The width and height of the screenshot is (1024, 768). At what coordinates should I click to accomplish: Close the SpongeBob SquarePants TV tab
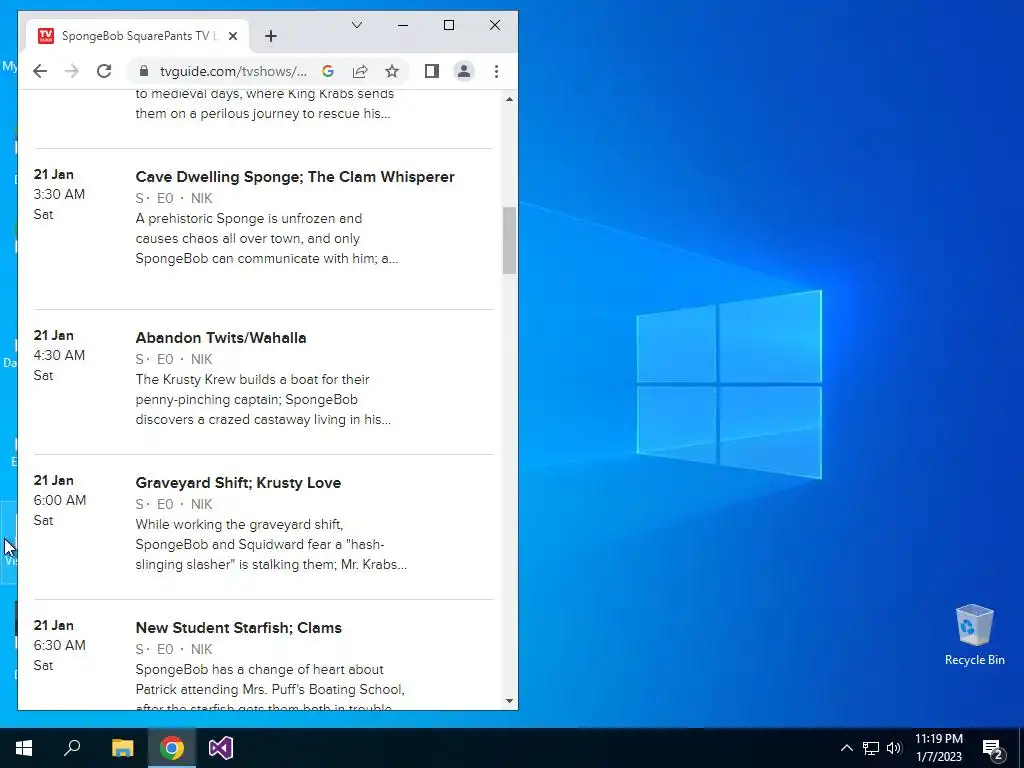tap(232, 36)
